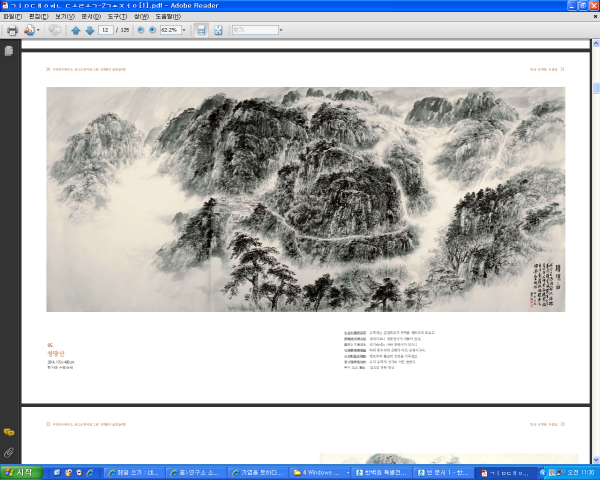This screenshot has width=600, height=480.
Task: Click the Print icon in toolbar
Action: tap(12, 30)
